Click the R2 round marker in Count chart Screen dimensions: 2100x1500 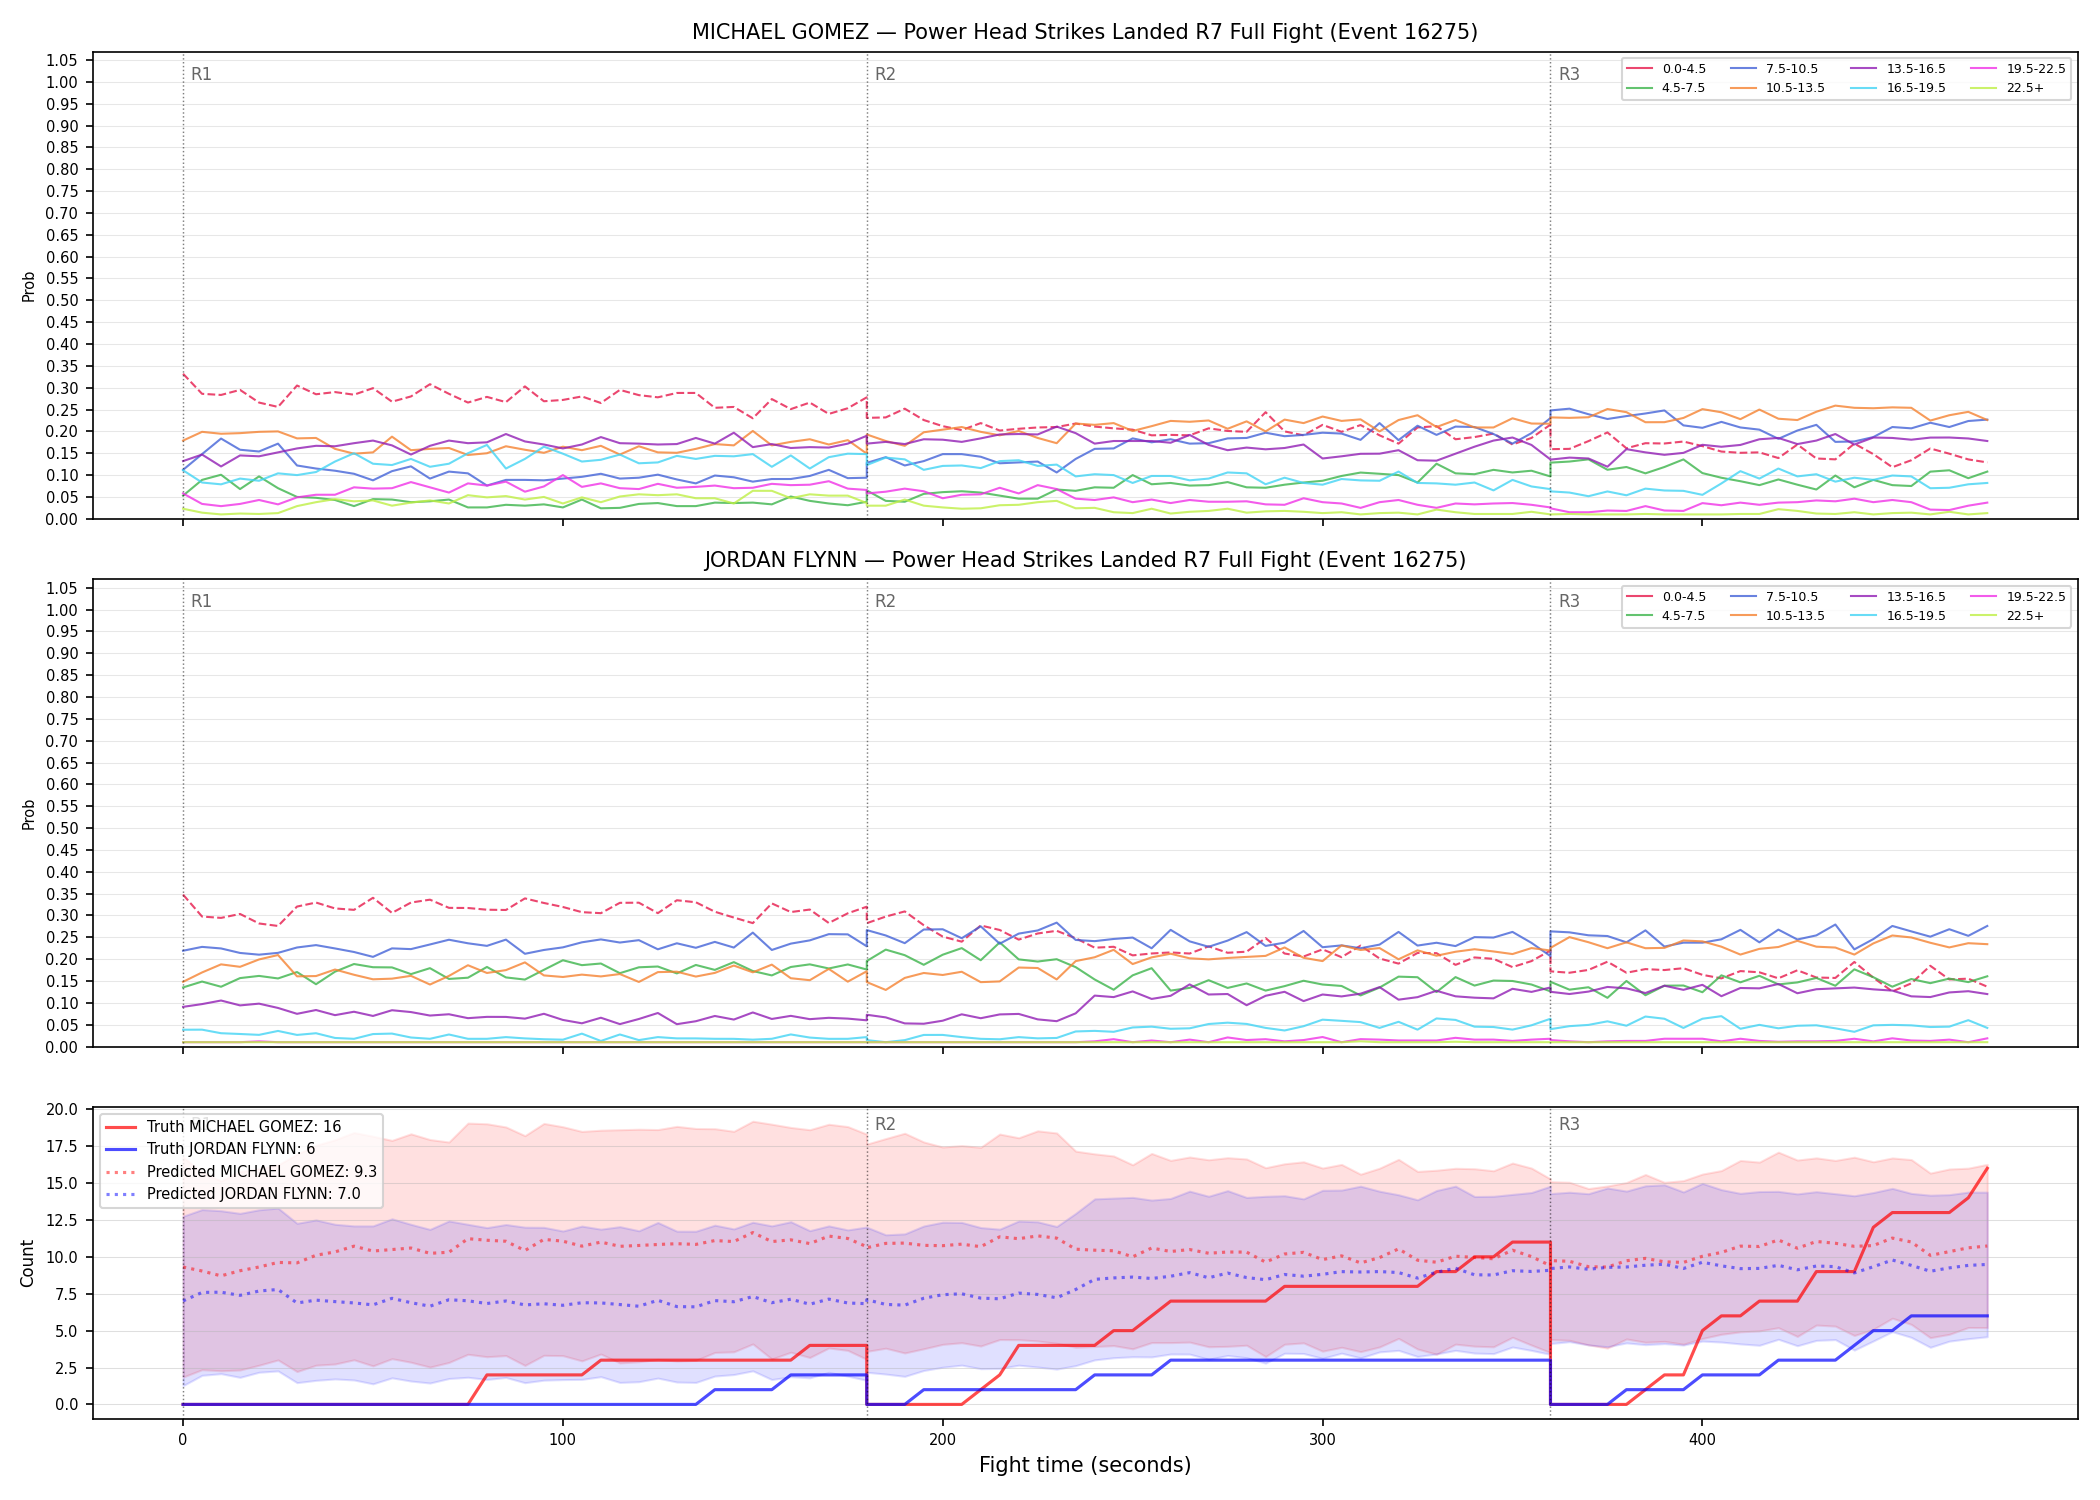point(885,1124)
